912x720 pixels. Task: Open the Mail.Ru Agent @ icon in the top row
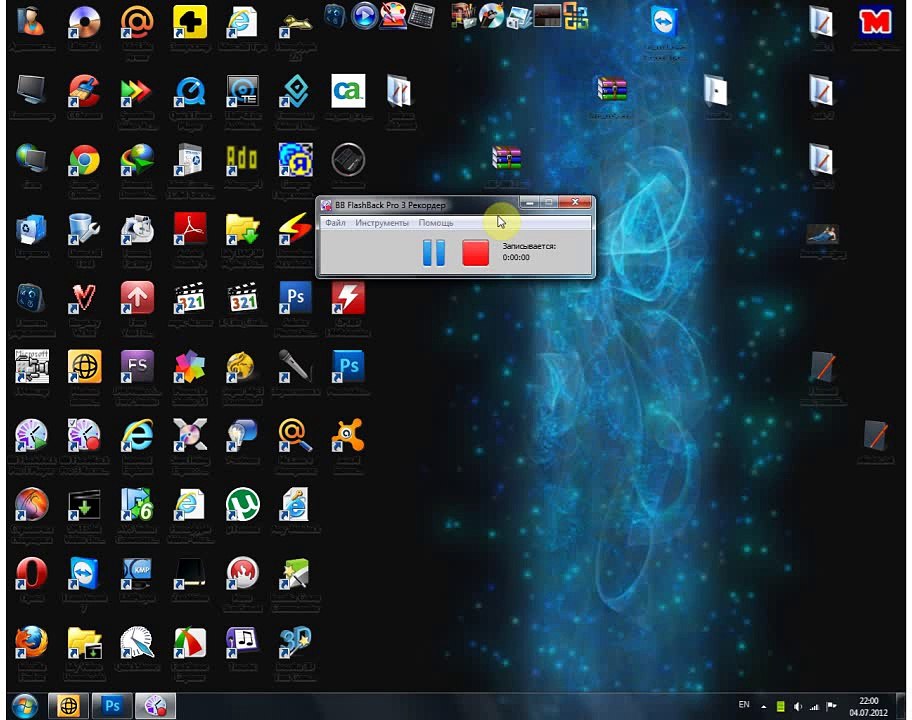[x=137, y=22]
